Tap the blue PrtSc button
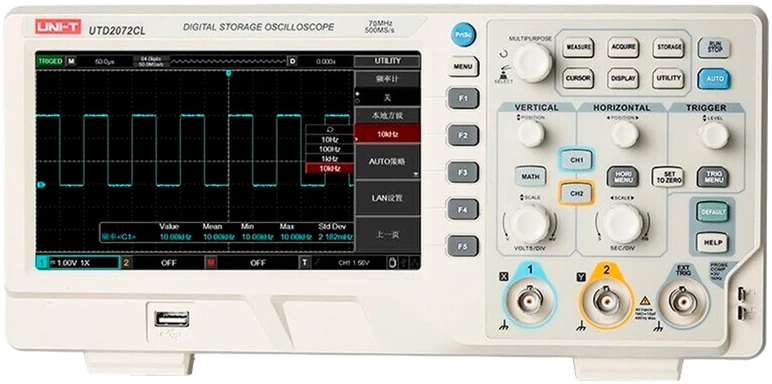Image resolution: width=772 pixels, height=384 pixels. click(x=463, y=35)
